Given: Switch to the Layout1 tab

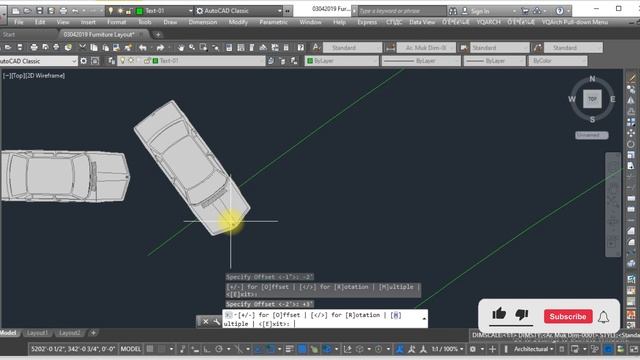Looking at the screenshot, I should 37,333.
